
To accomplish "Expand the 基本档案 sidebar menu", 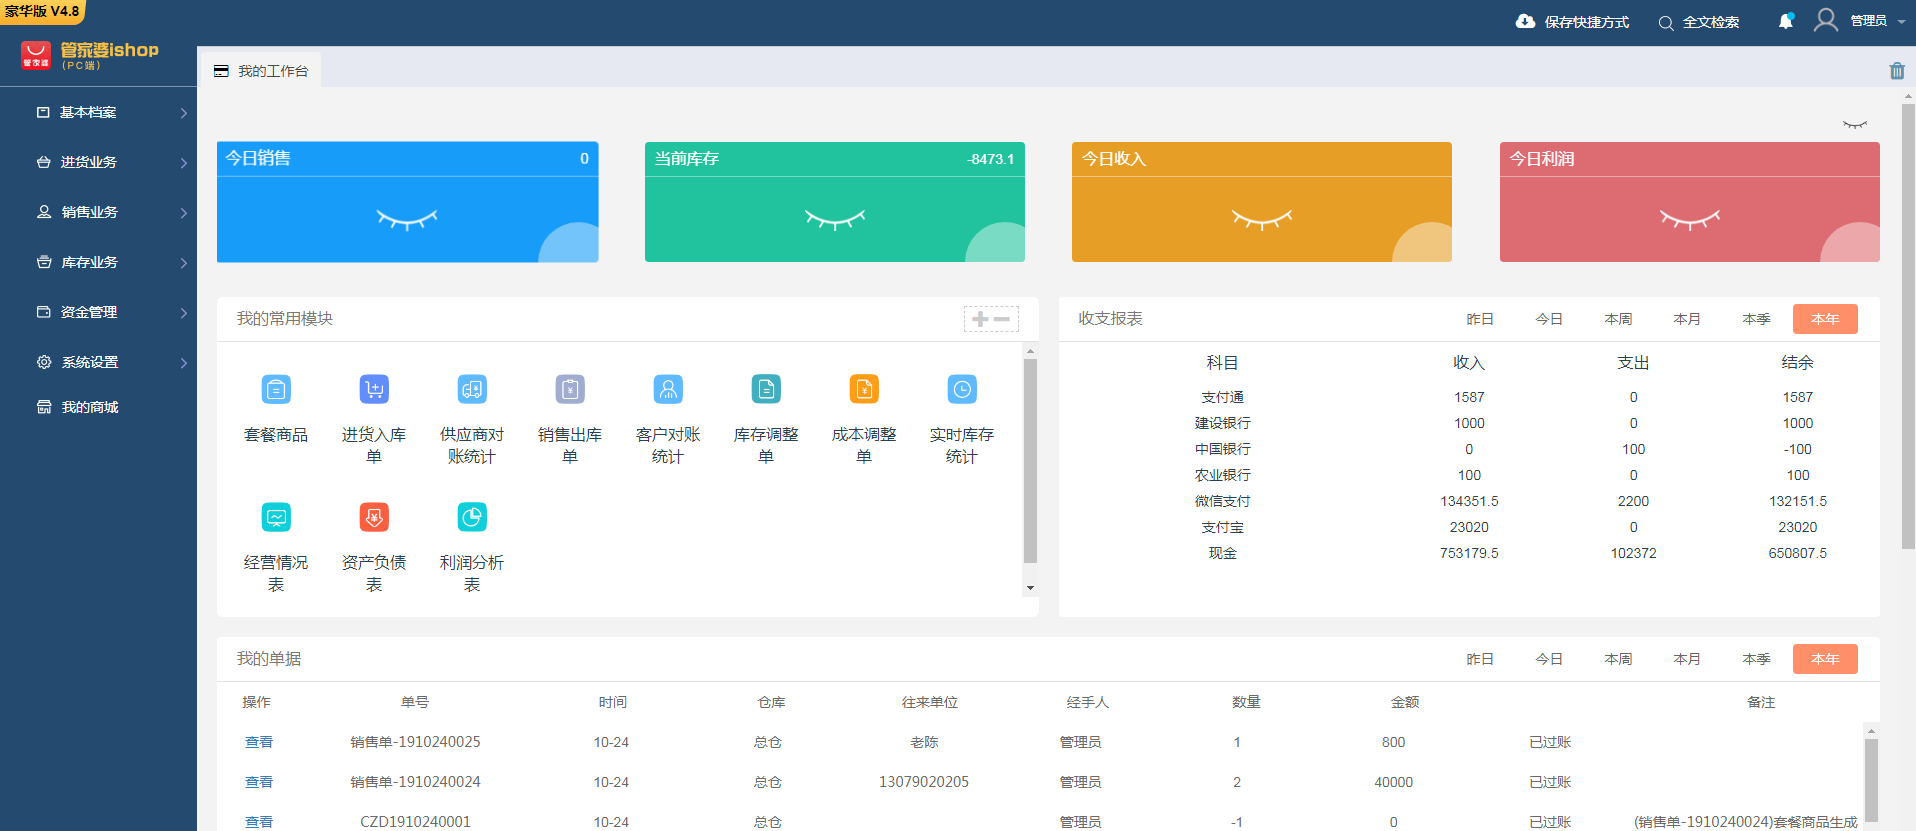I will [99, 112].
